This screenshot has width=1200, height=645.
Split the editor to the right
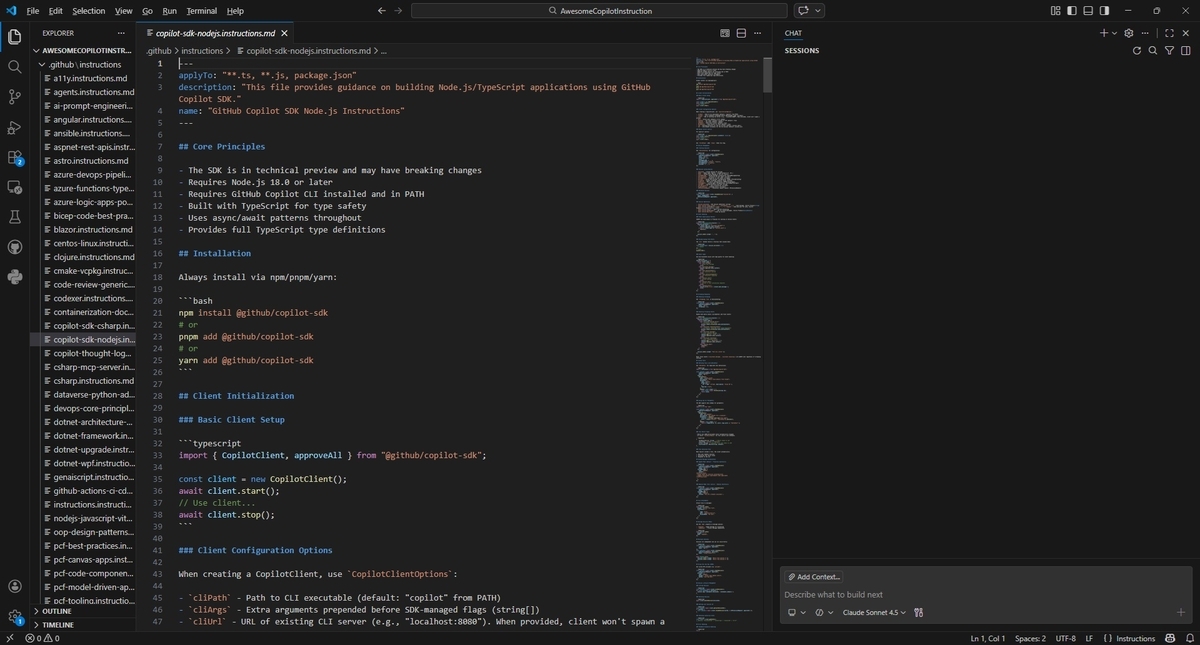pos(742,33)
